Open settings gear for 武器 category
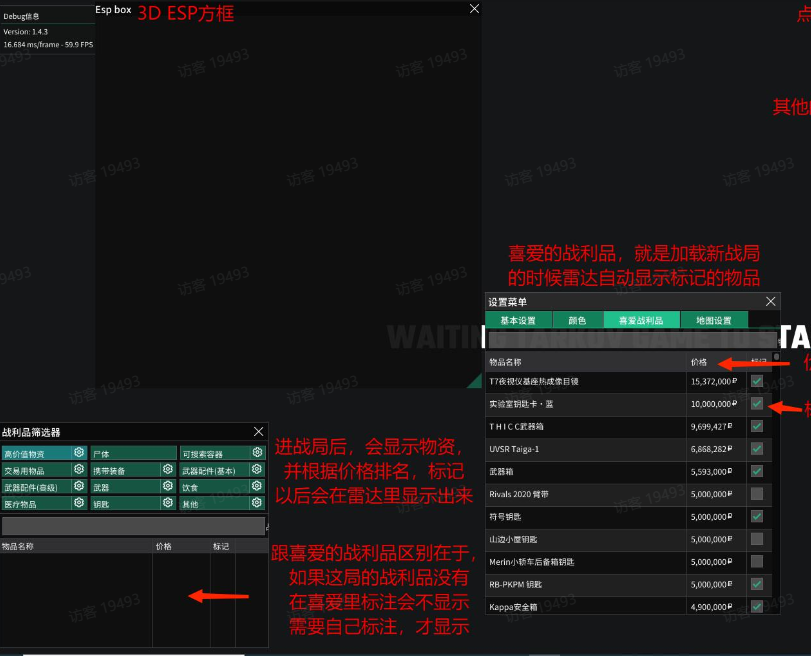Viewport: 811px width, 656px height. pos(168,487)
